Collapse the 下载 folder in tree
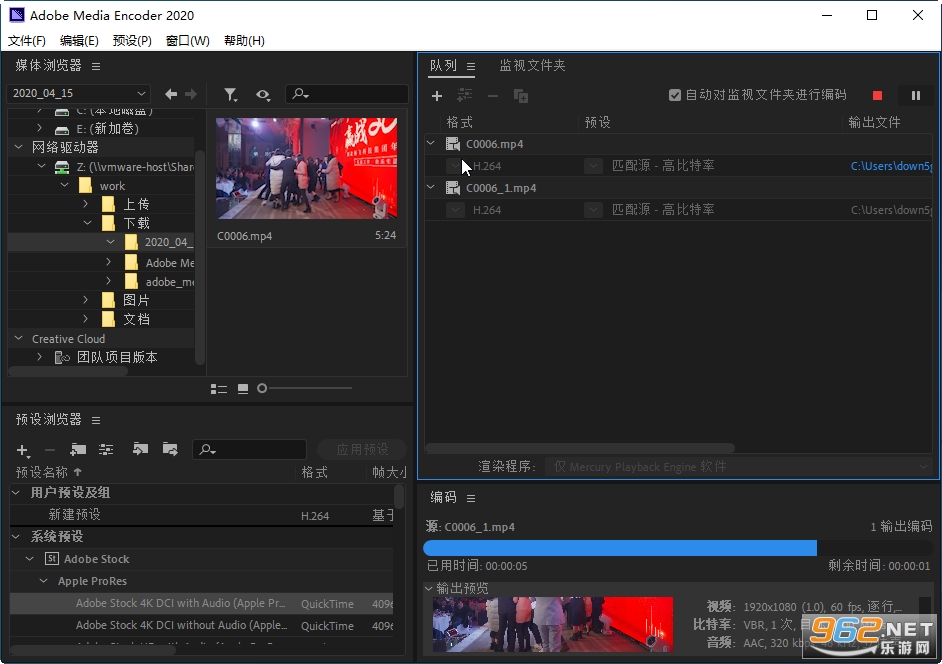 click(x=87, y=222)
